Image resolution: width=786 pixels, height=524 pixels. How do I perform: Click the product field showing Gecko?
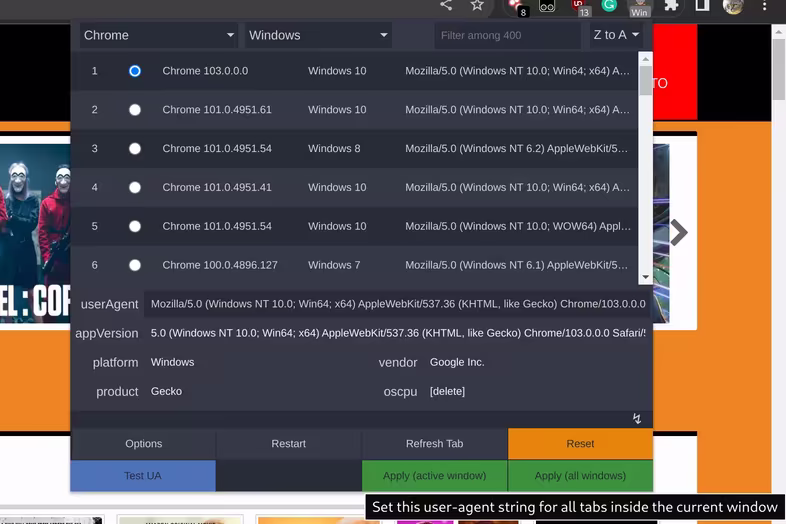click(x=256, y=391)
